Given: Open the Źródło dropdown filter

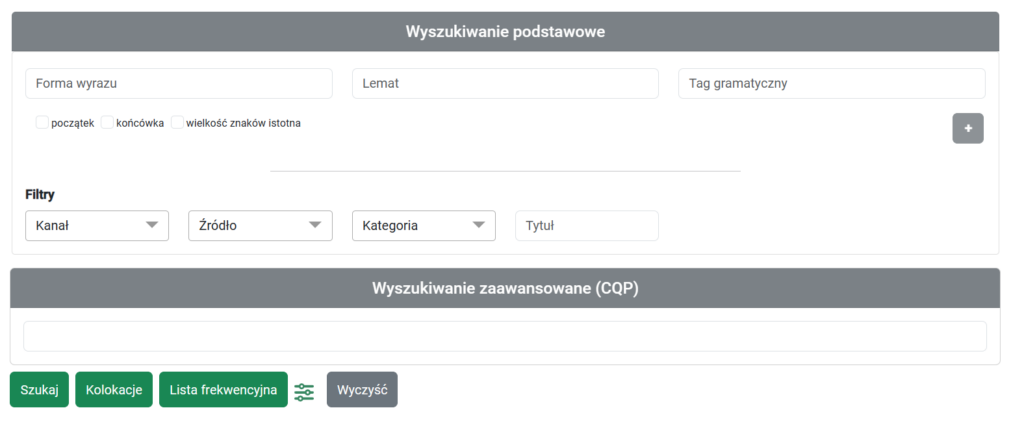Looking at the screenshot, I should tap(261, 226).
